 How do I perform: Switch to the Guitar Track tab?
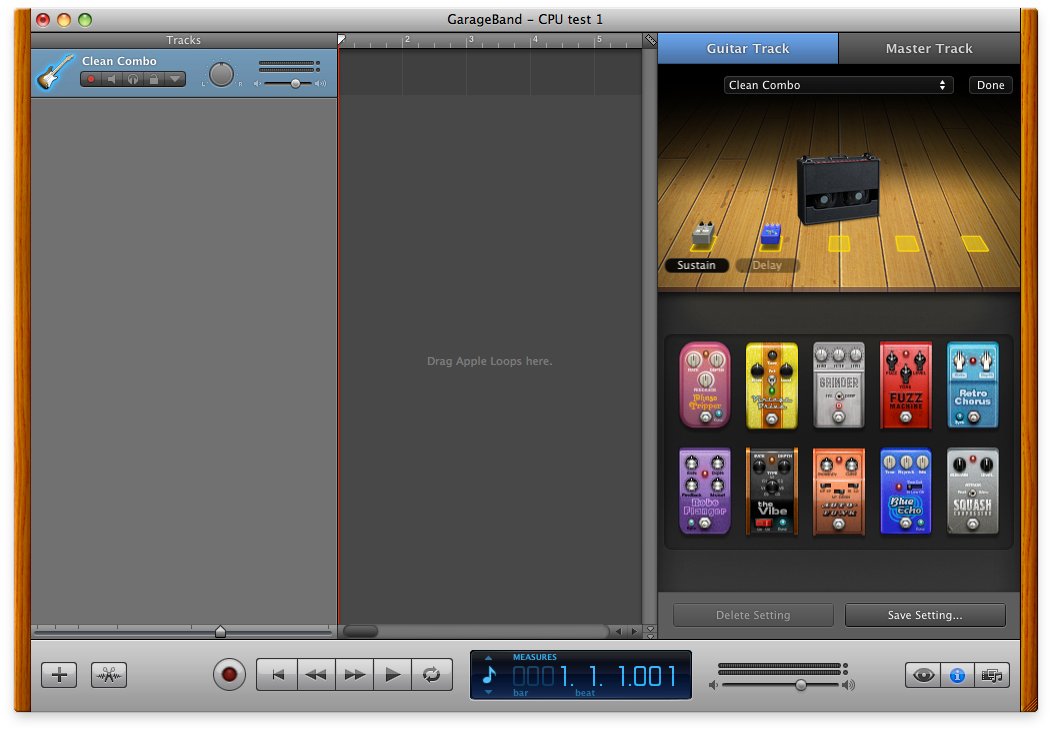coord(748,48)
